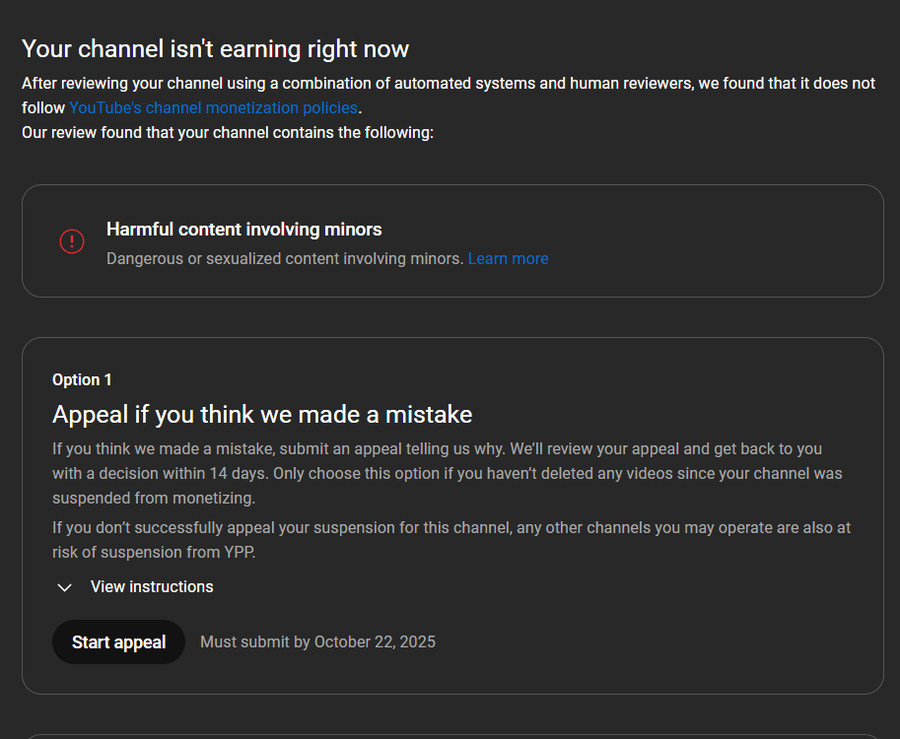Expand the View instructions chevron arrow

pos(65,587)
